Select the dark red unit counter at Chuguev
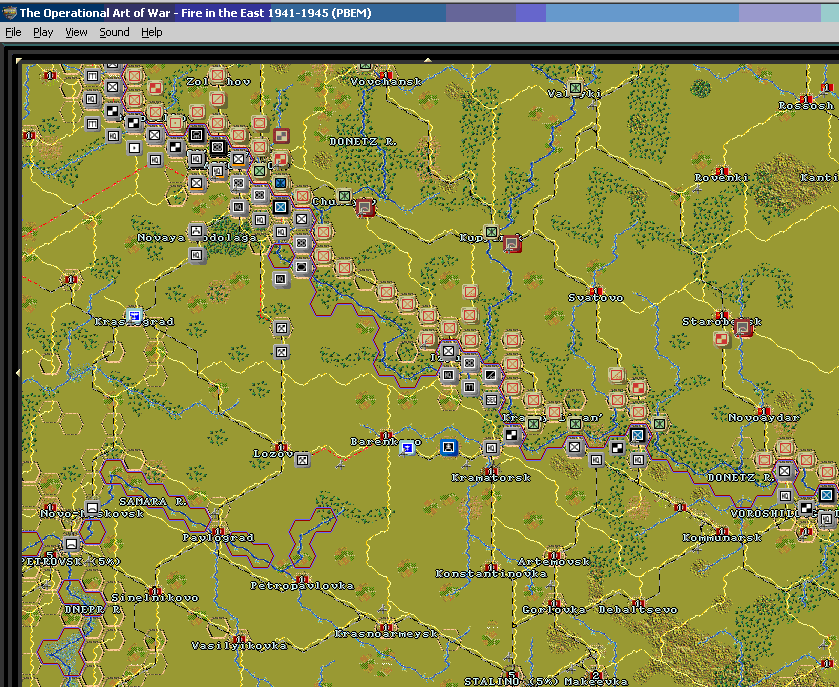The height and width of the screenshot is (687, 839). [365, 207]
